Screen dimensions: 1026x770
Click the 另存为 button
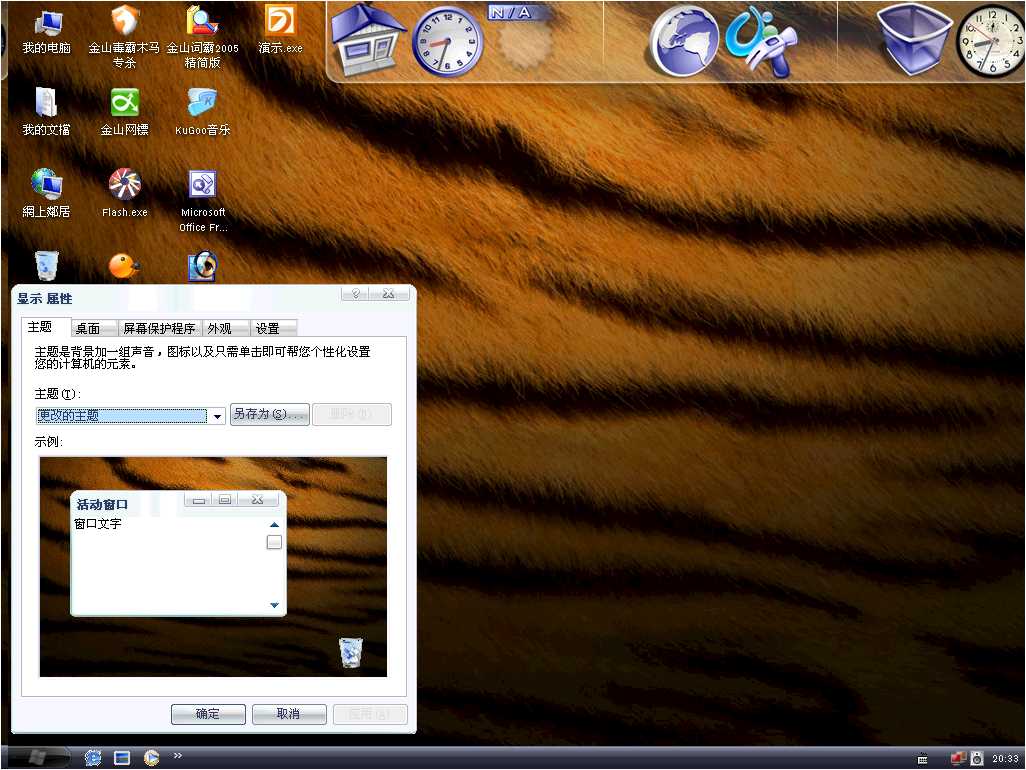(269, 414)
